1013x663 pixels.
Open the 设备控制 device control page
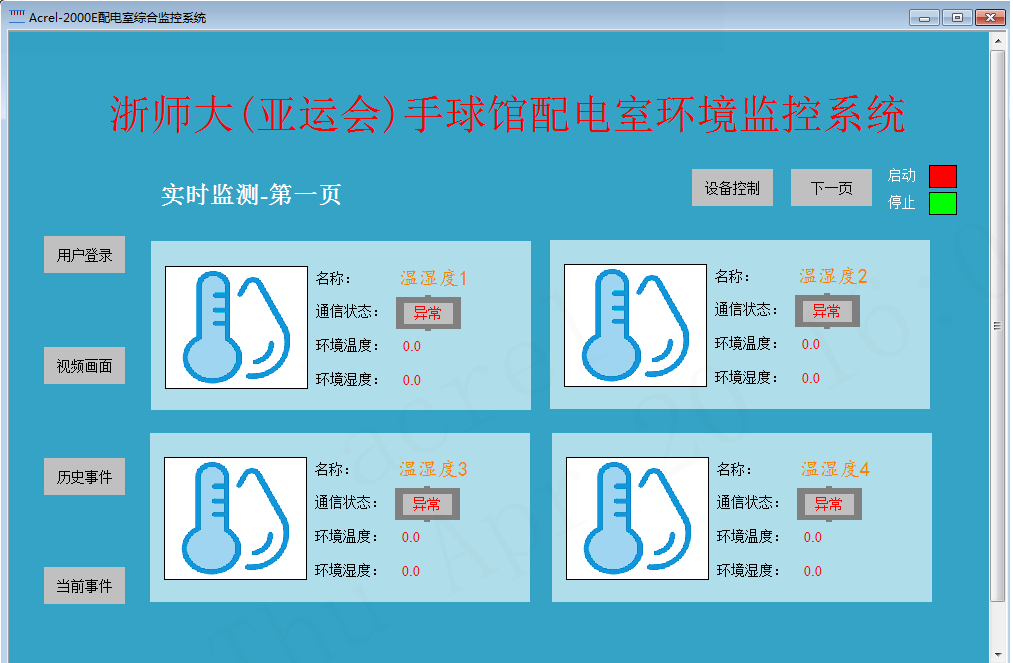(733, 188)
